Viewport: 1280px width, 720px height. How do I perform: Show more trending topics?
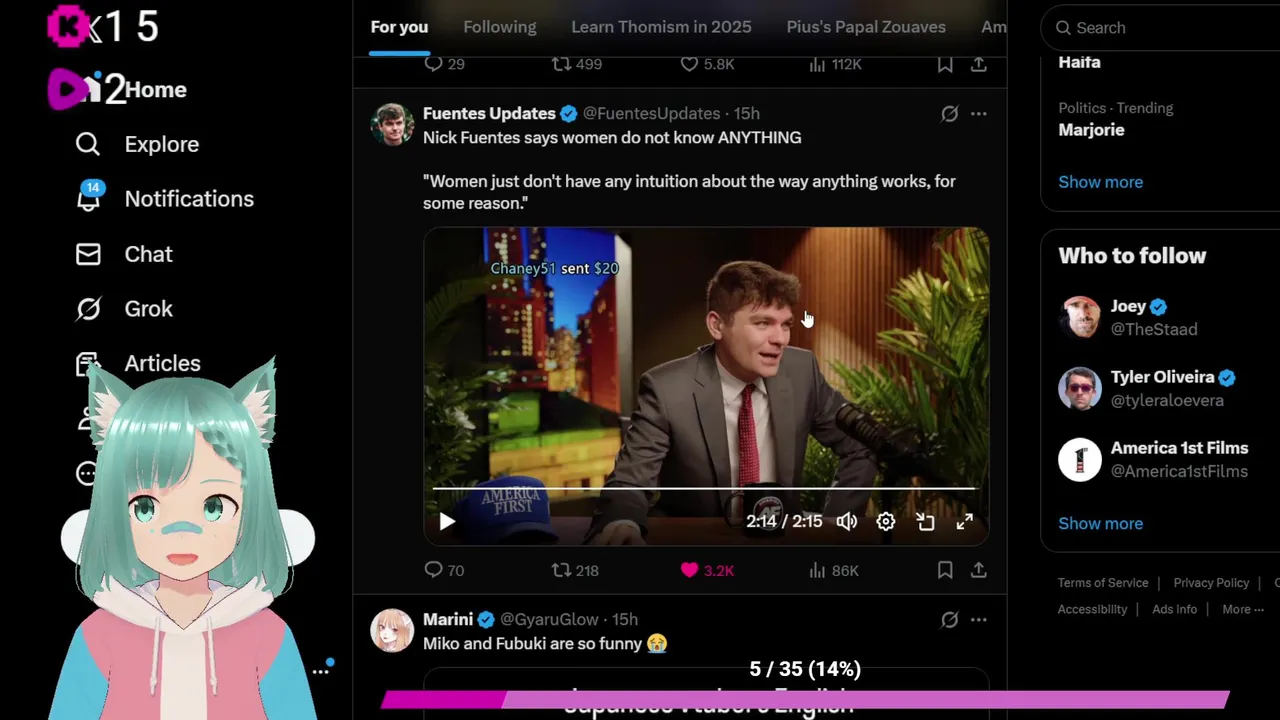1101,182
